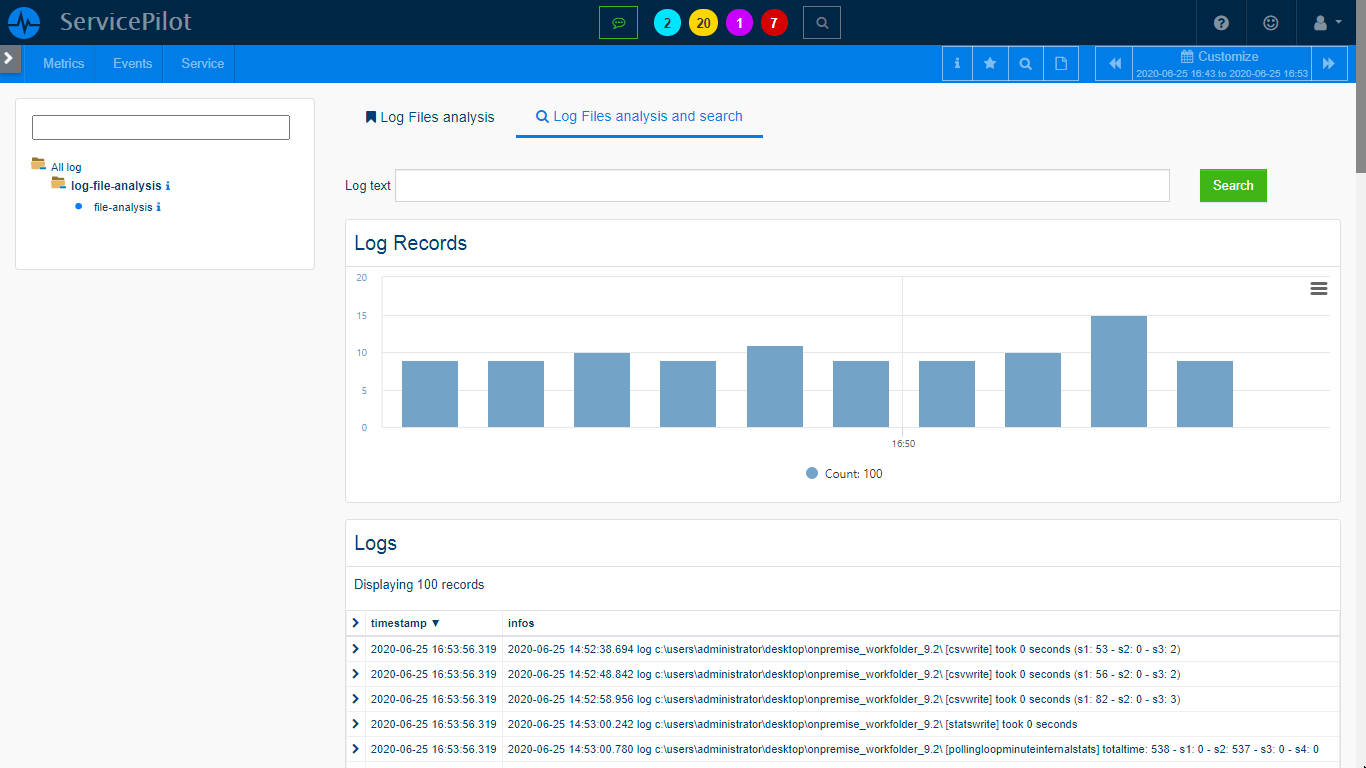Open the red badge showing 7 alerts
Screen dimensions: 1366x768
pos(774,23)
